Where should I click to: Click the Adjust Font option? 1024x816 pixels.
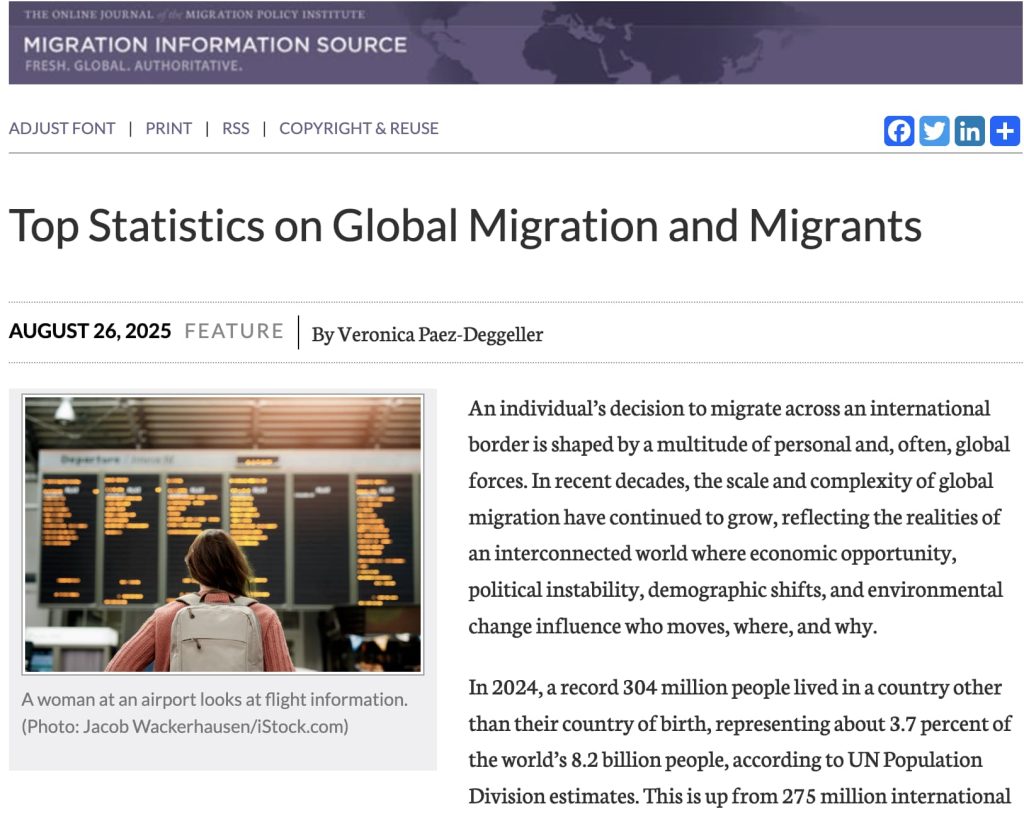62,128
